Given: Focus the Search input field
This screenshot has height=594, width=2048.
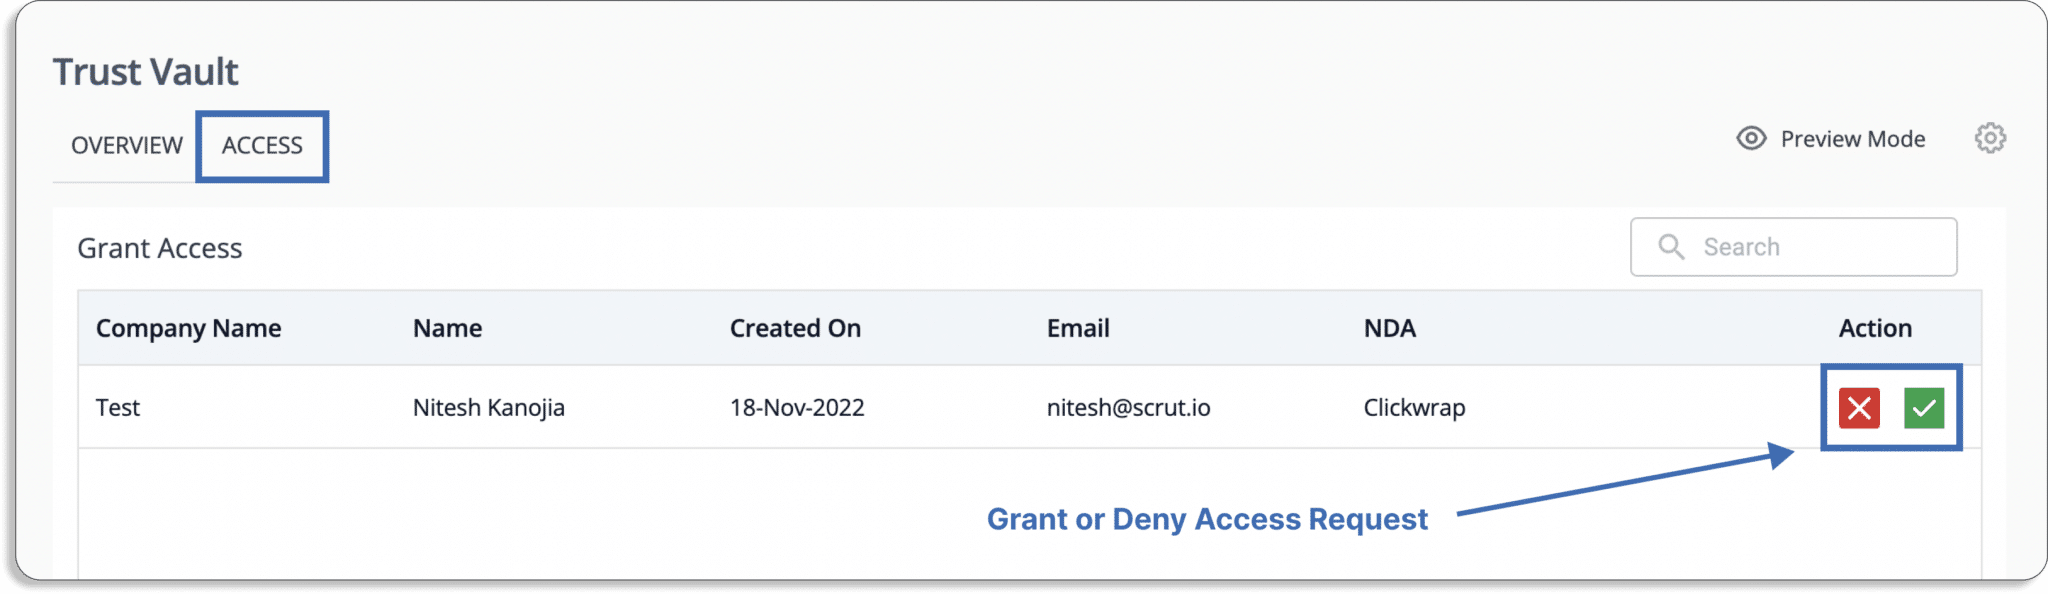Looking at the screenshot, I should [x=1793, y=247].
